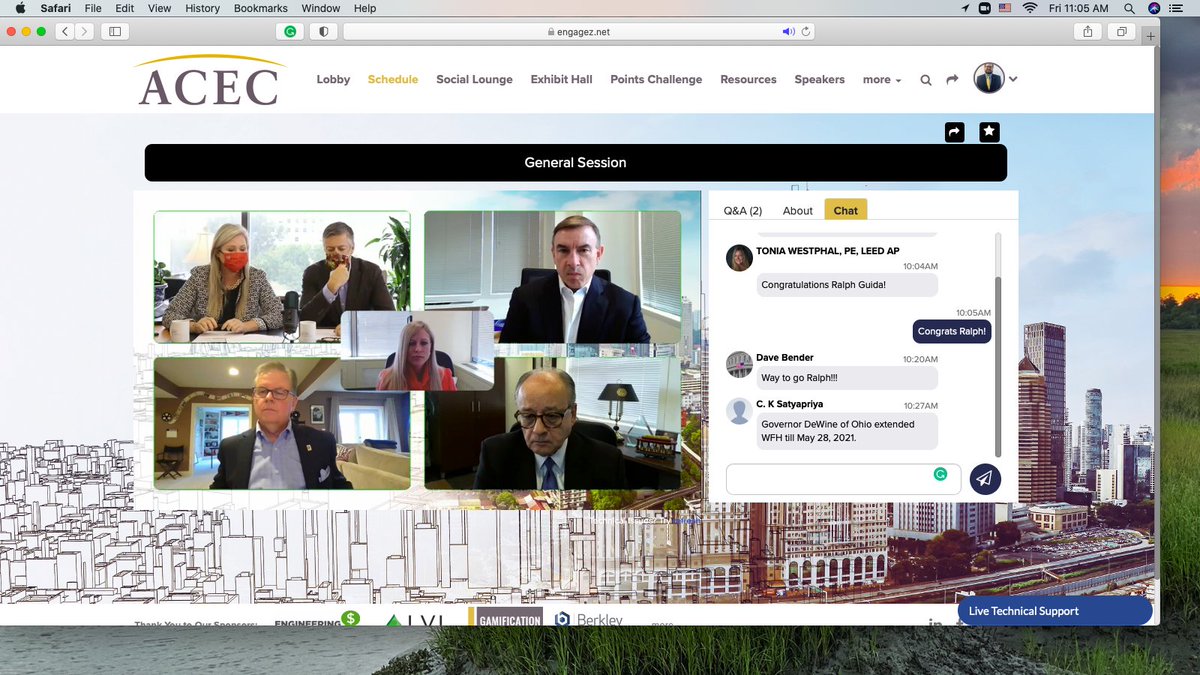Click the Berkley sponsor logo
1200x675 pixels.
click(x=589, y=619)
